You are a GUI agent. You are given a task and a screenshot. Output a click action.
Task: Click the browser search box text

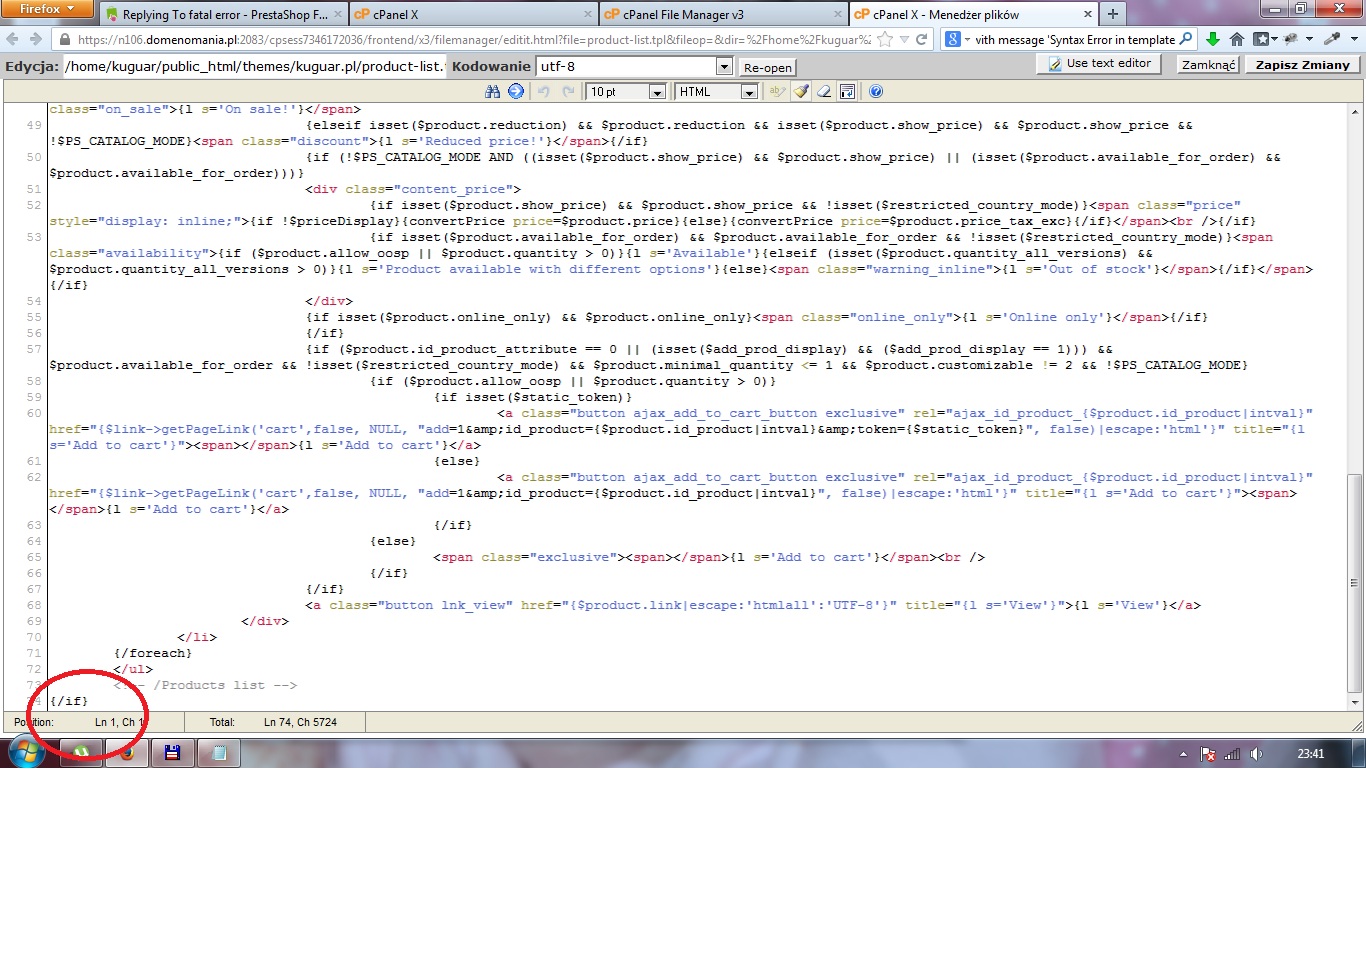pyautogui.click(x=1074, y=39)
